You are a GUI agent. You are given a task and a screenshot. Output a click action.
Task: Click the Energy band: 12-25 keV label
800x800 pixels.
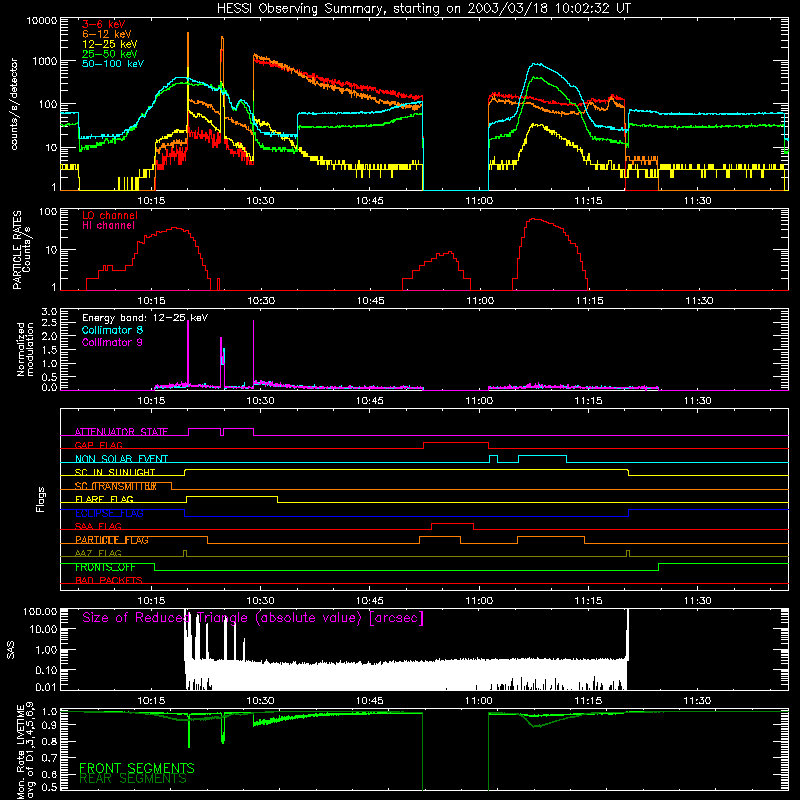(145, 318)
